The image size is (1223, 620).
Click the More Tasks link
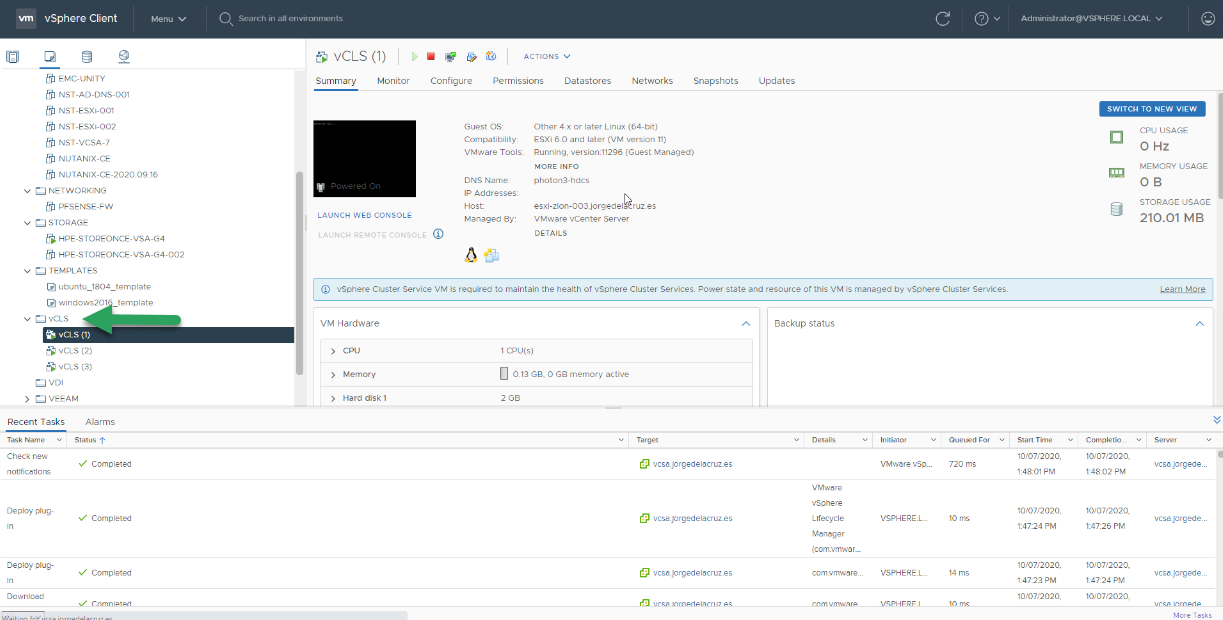point(1192,615)
